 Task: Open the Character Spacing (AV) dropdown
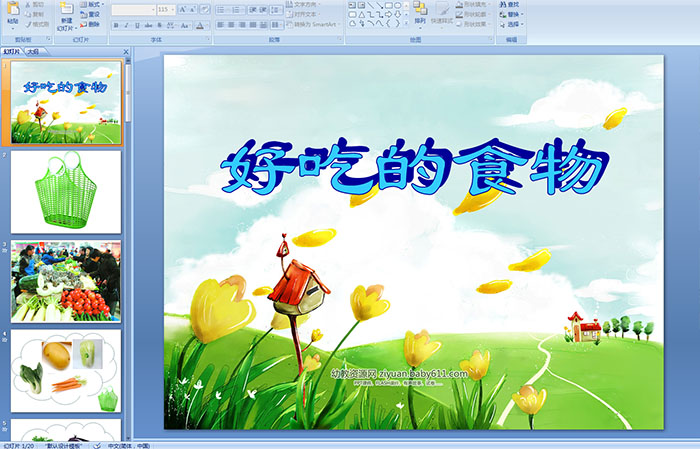point(171,25)
